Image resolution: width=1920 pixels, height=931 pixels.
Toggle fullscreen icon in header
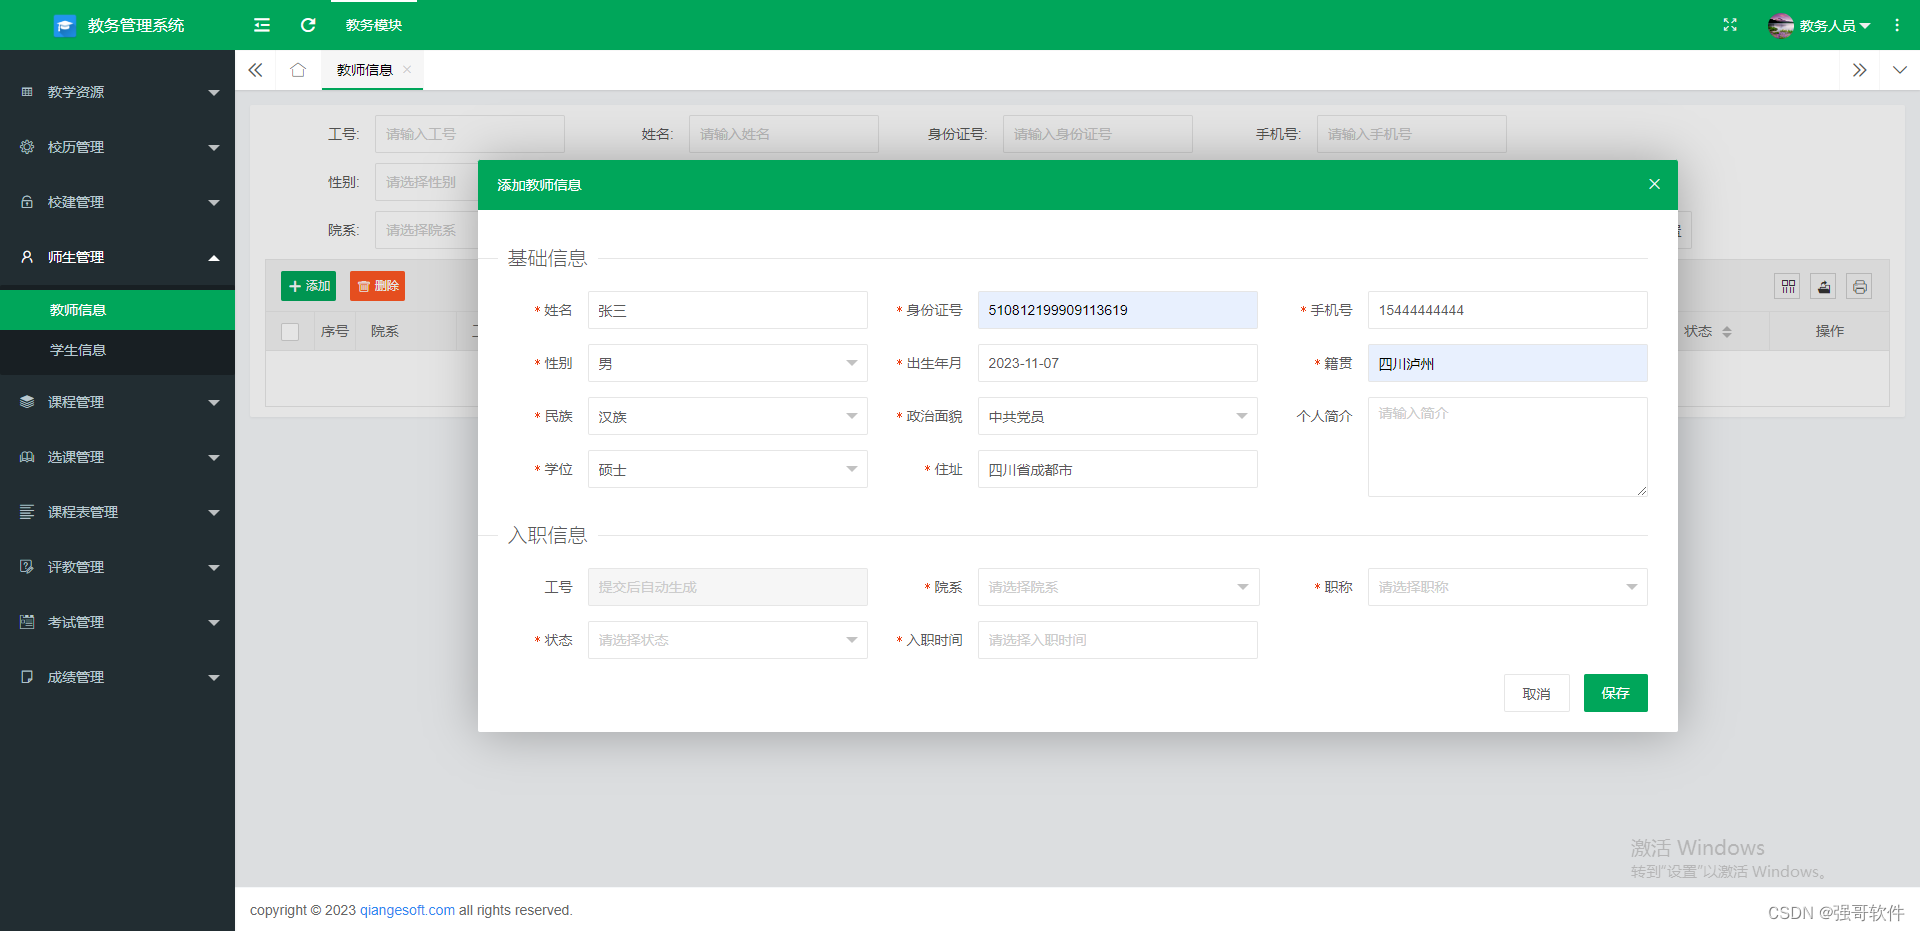[x=1730, y=25]
